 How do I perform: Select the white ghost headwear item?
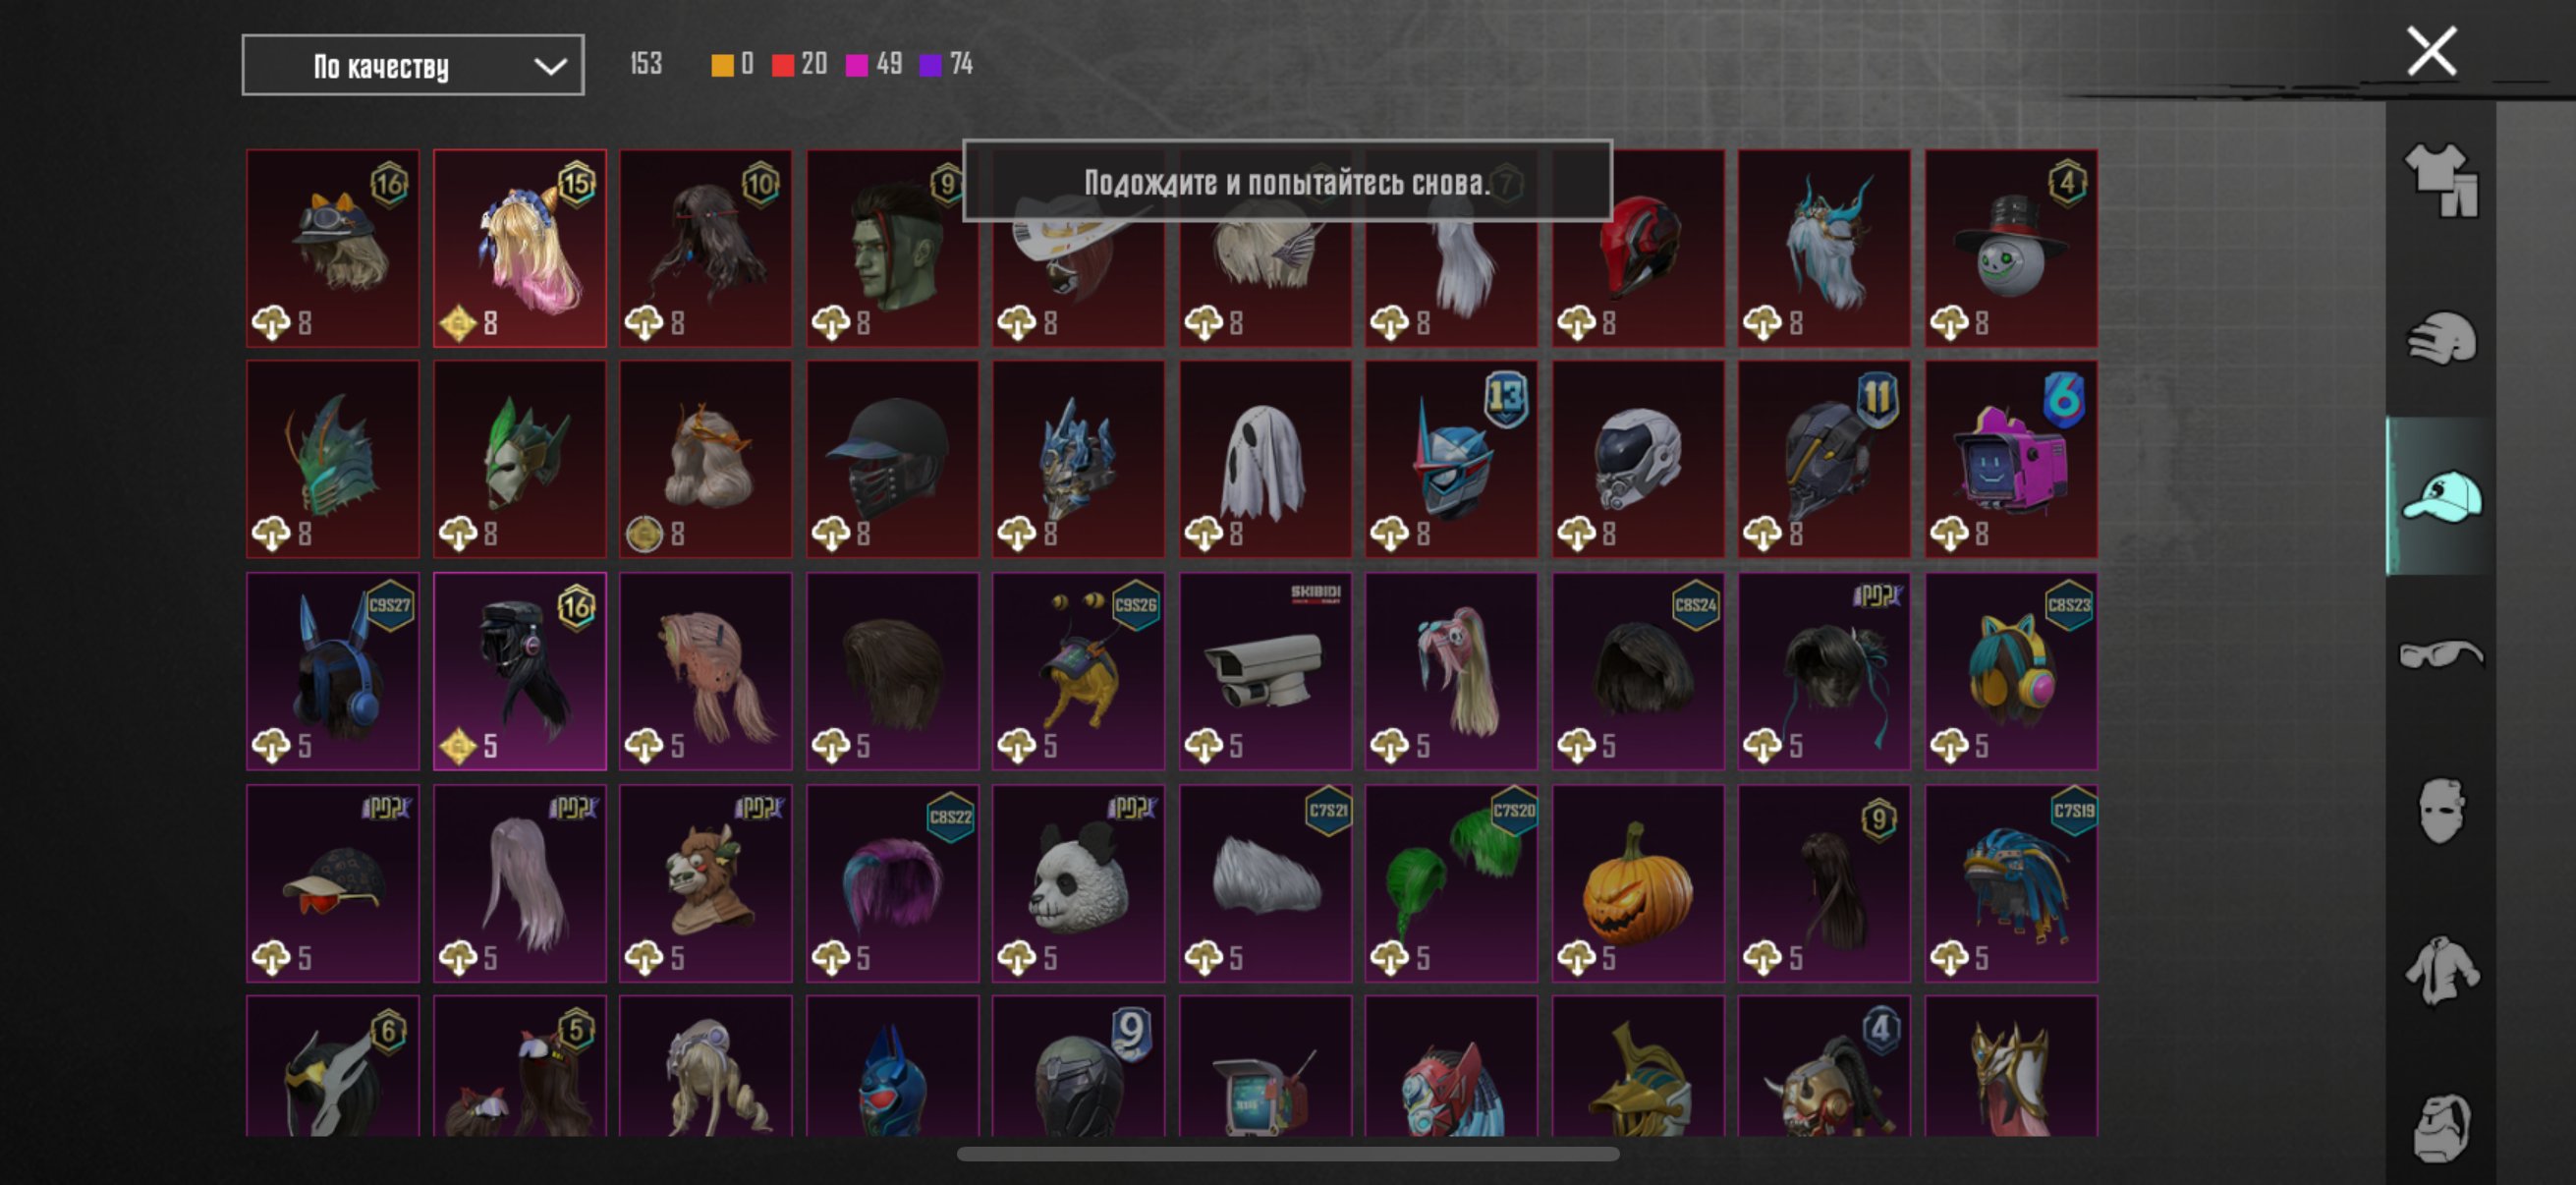[1264, 460]
